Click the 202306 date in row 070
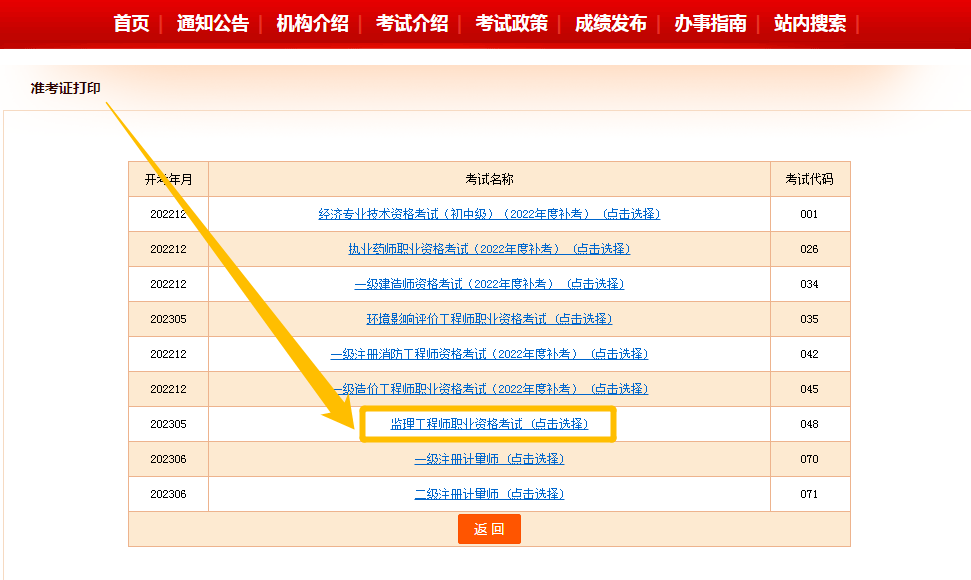Screen dimensions: 971x580 168,459
